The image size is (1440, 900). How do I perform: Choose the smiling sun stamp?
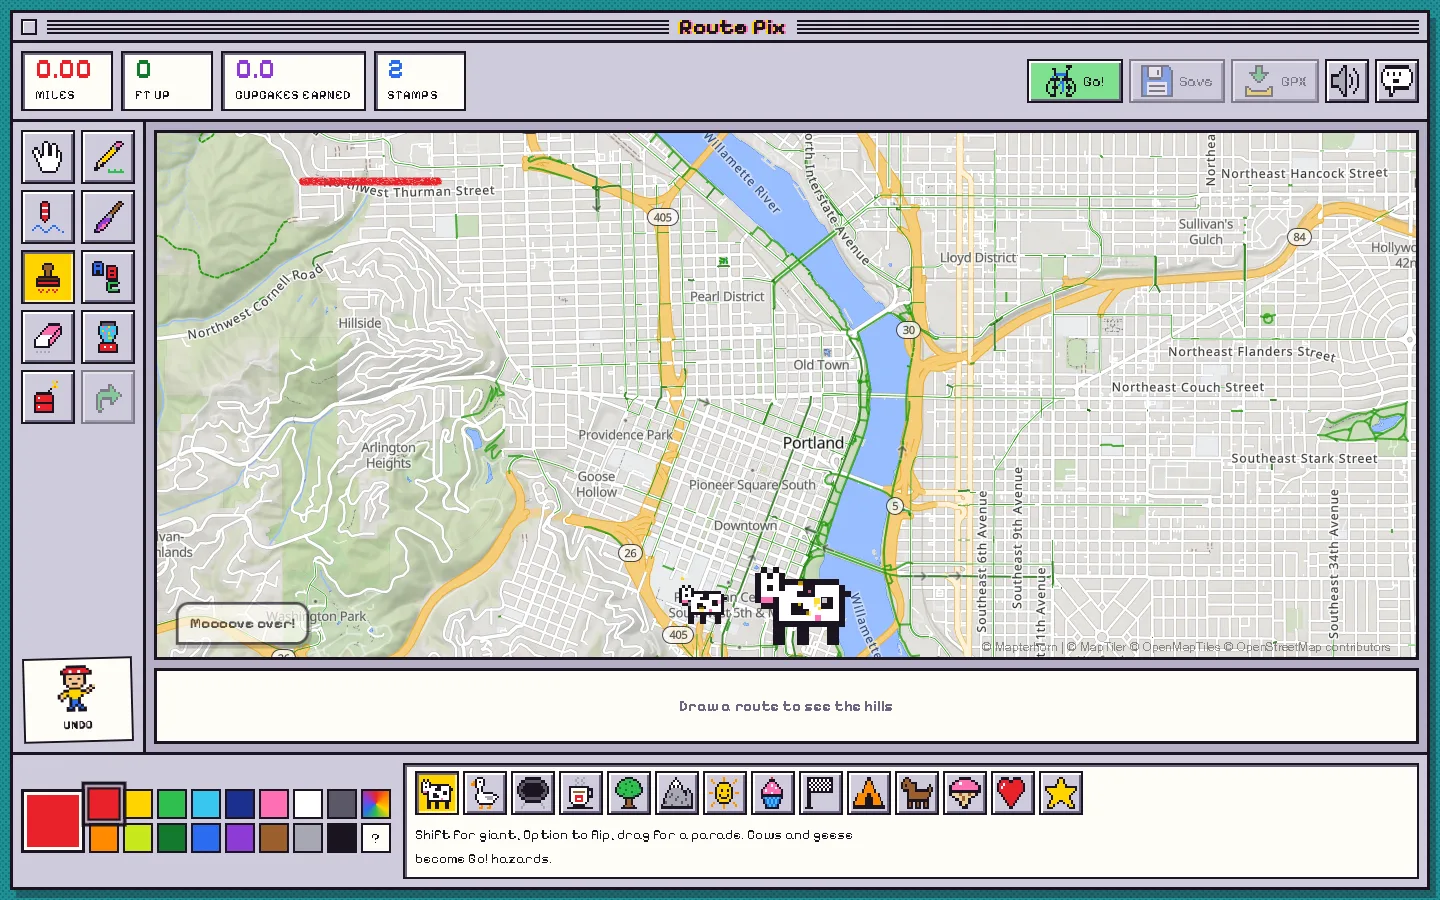[x=725, y=793]
